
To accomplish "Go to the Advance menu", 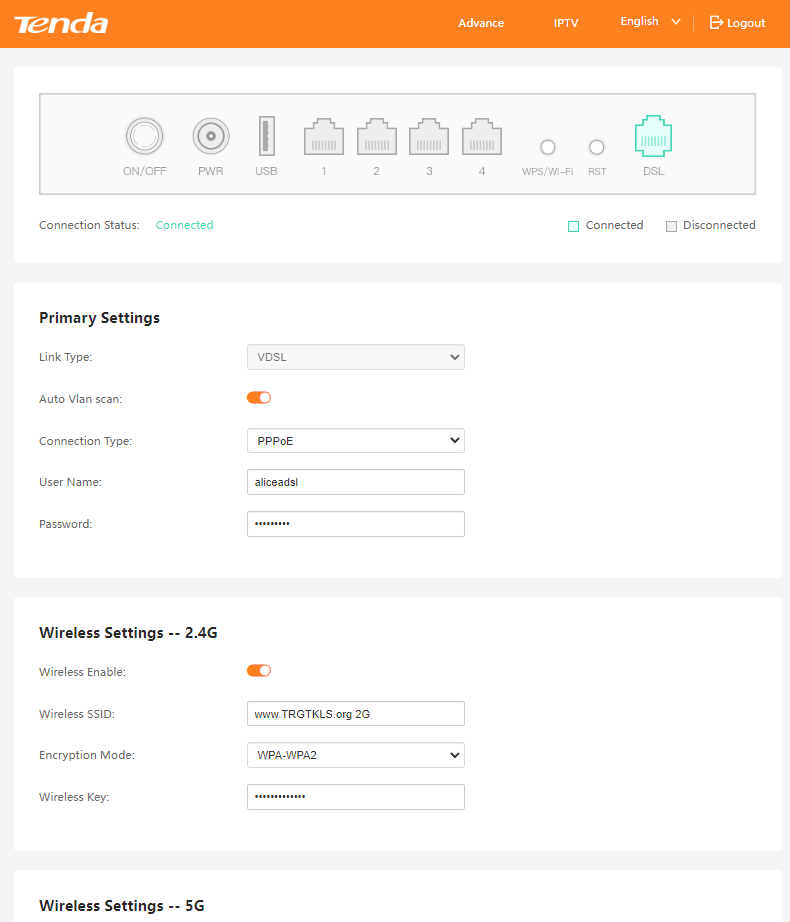I will coord(481,23).
